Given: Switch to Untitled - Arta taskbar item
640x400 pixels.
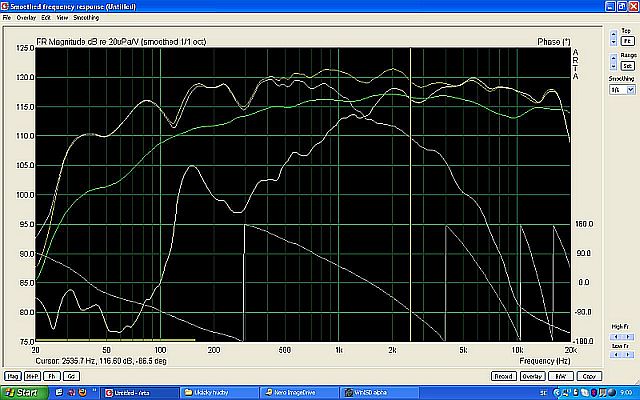Looking at the screenshot, I should point(140,393).
